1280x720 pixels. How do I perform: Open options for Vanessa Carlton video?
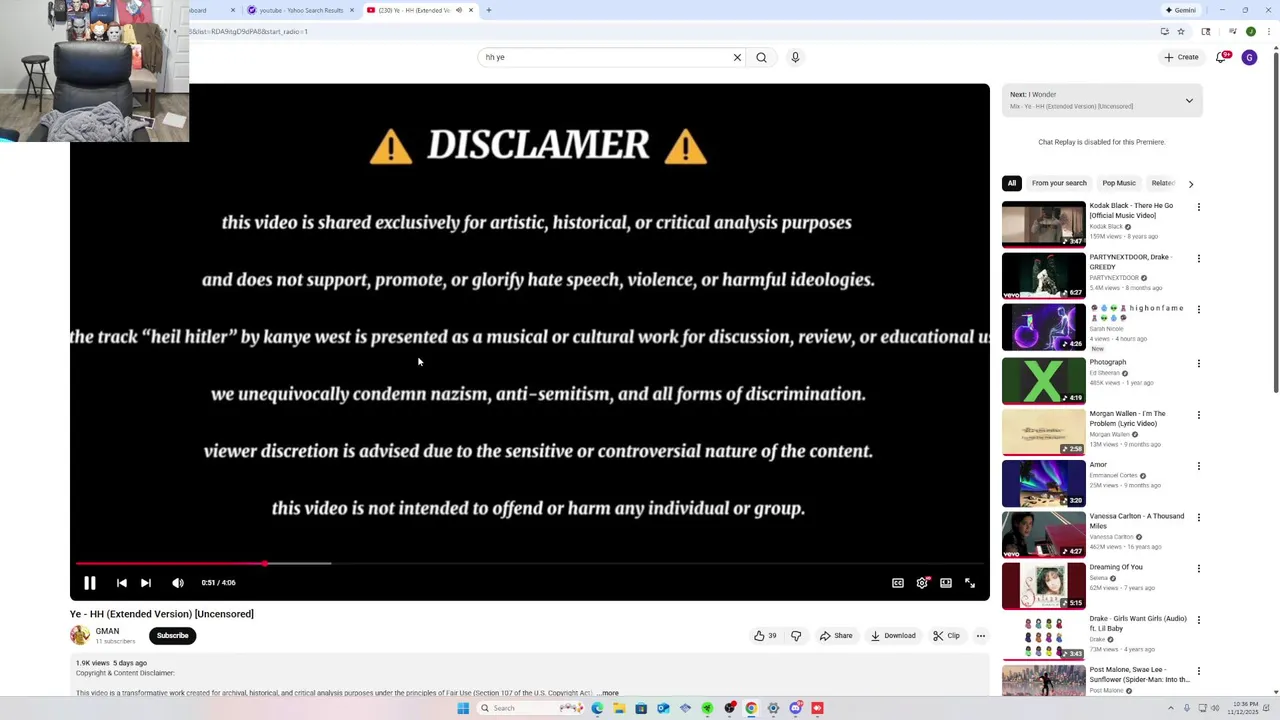(1198, 517)
